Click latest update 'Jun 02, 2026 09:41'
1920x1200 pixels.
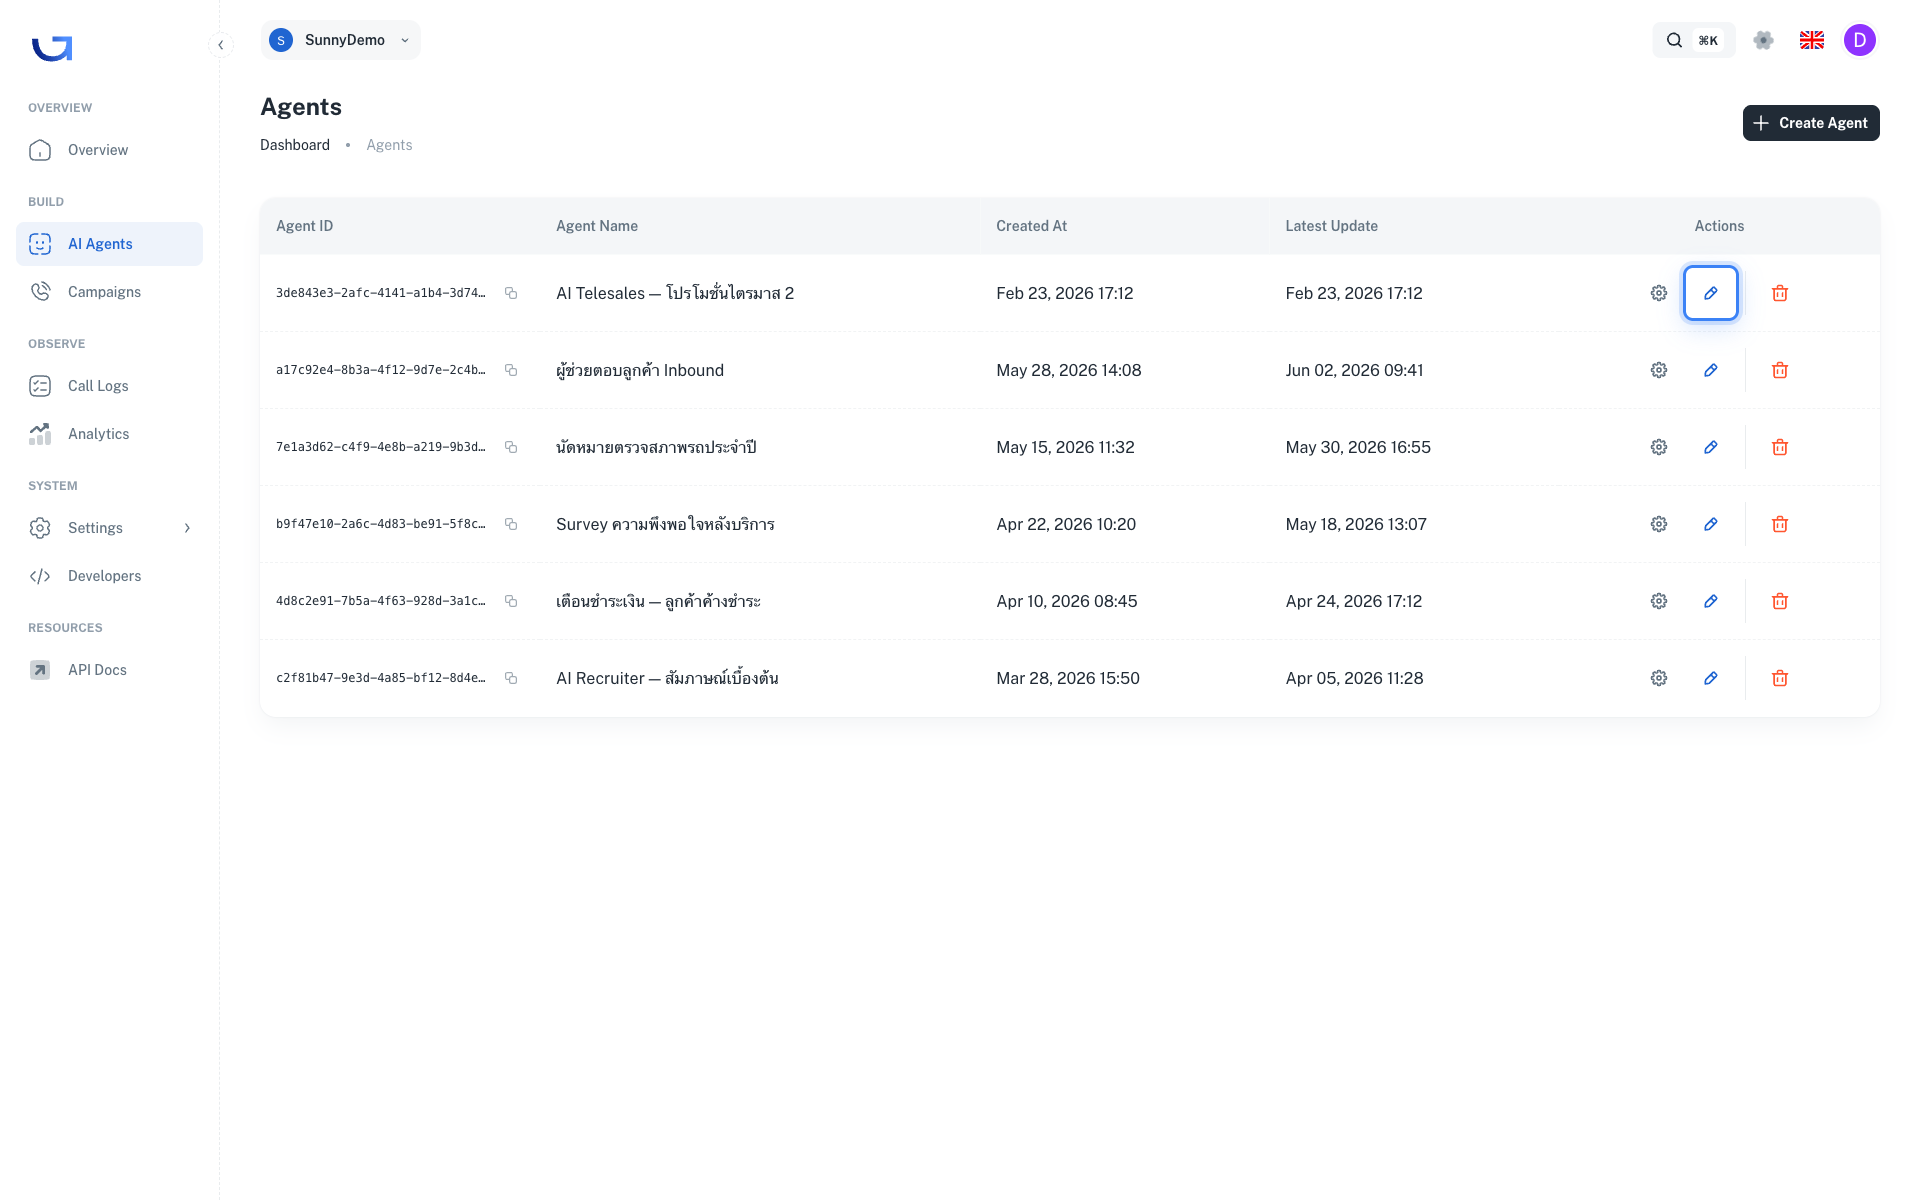pyautogui.click(x=1355, y=370)
